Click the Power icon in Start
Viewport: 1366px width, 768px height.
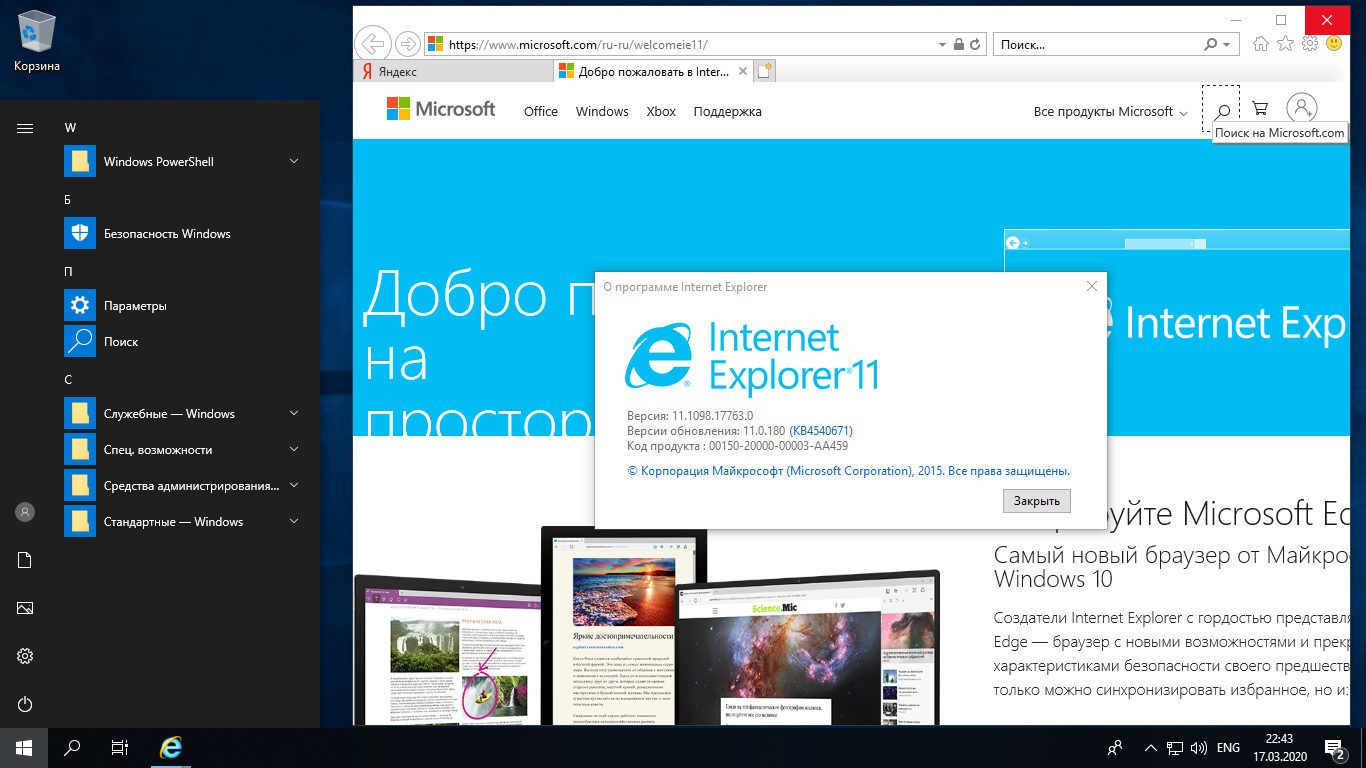tap(25, 704)
